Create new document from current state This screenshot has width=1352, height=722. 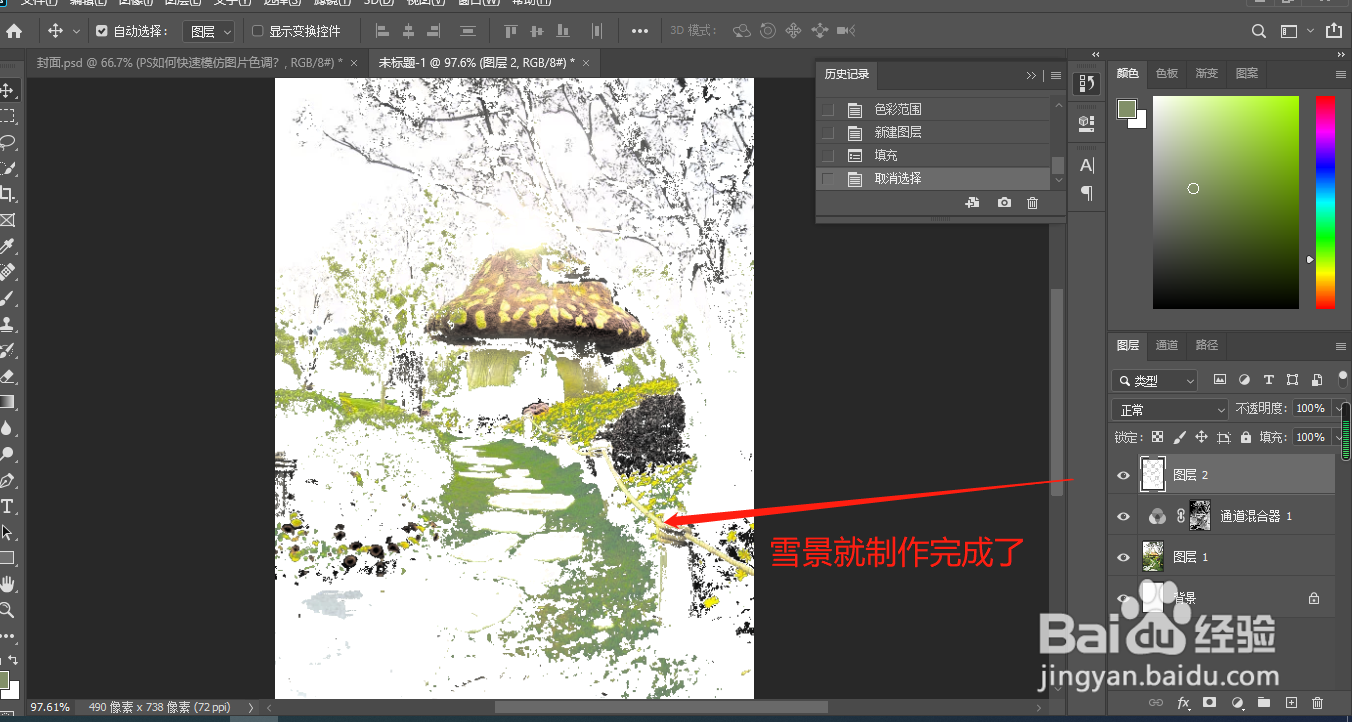tap(972, 203)
